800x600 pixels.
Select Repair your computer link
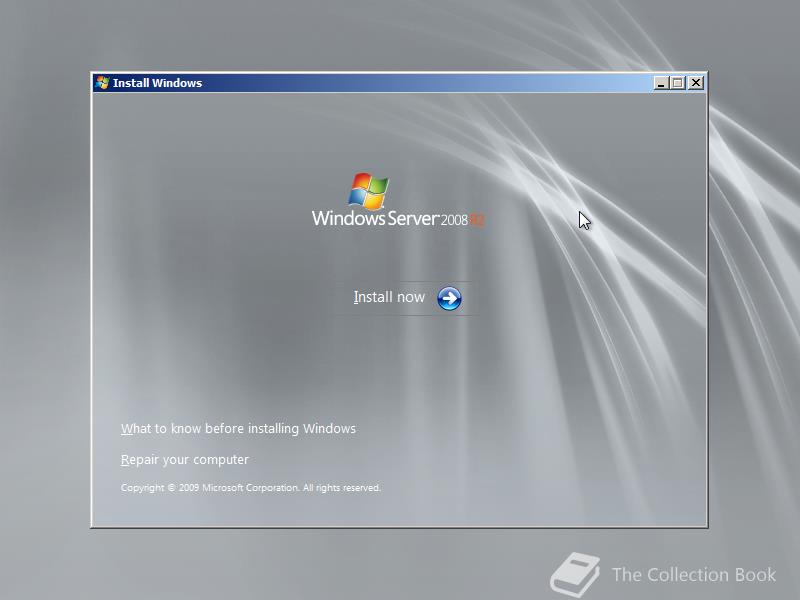tap(185, 460)
